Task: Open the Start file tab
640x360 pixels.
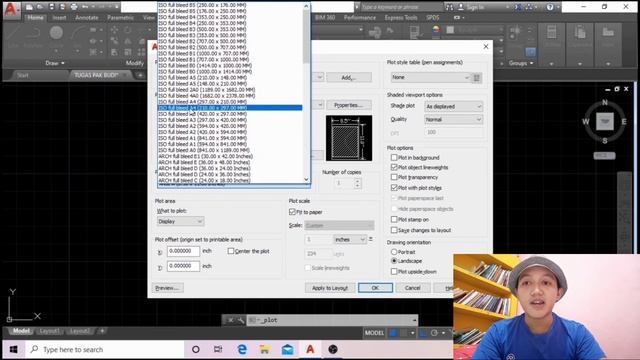Action: (x=23, y=75)
